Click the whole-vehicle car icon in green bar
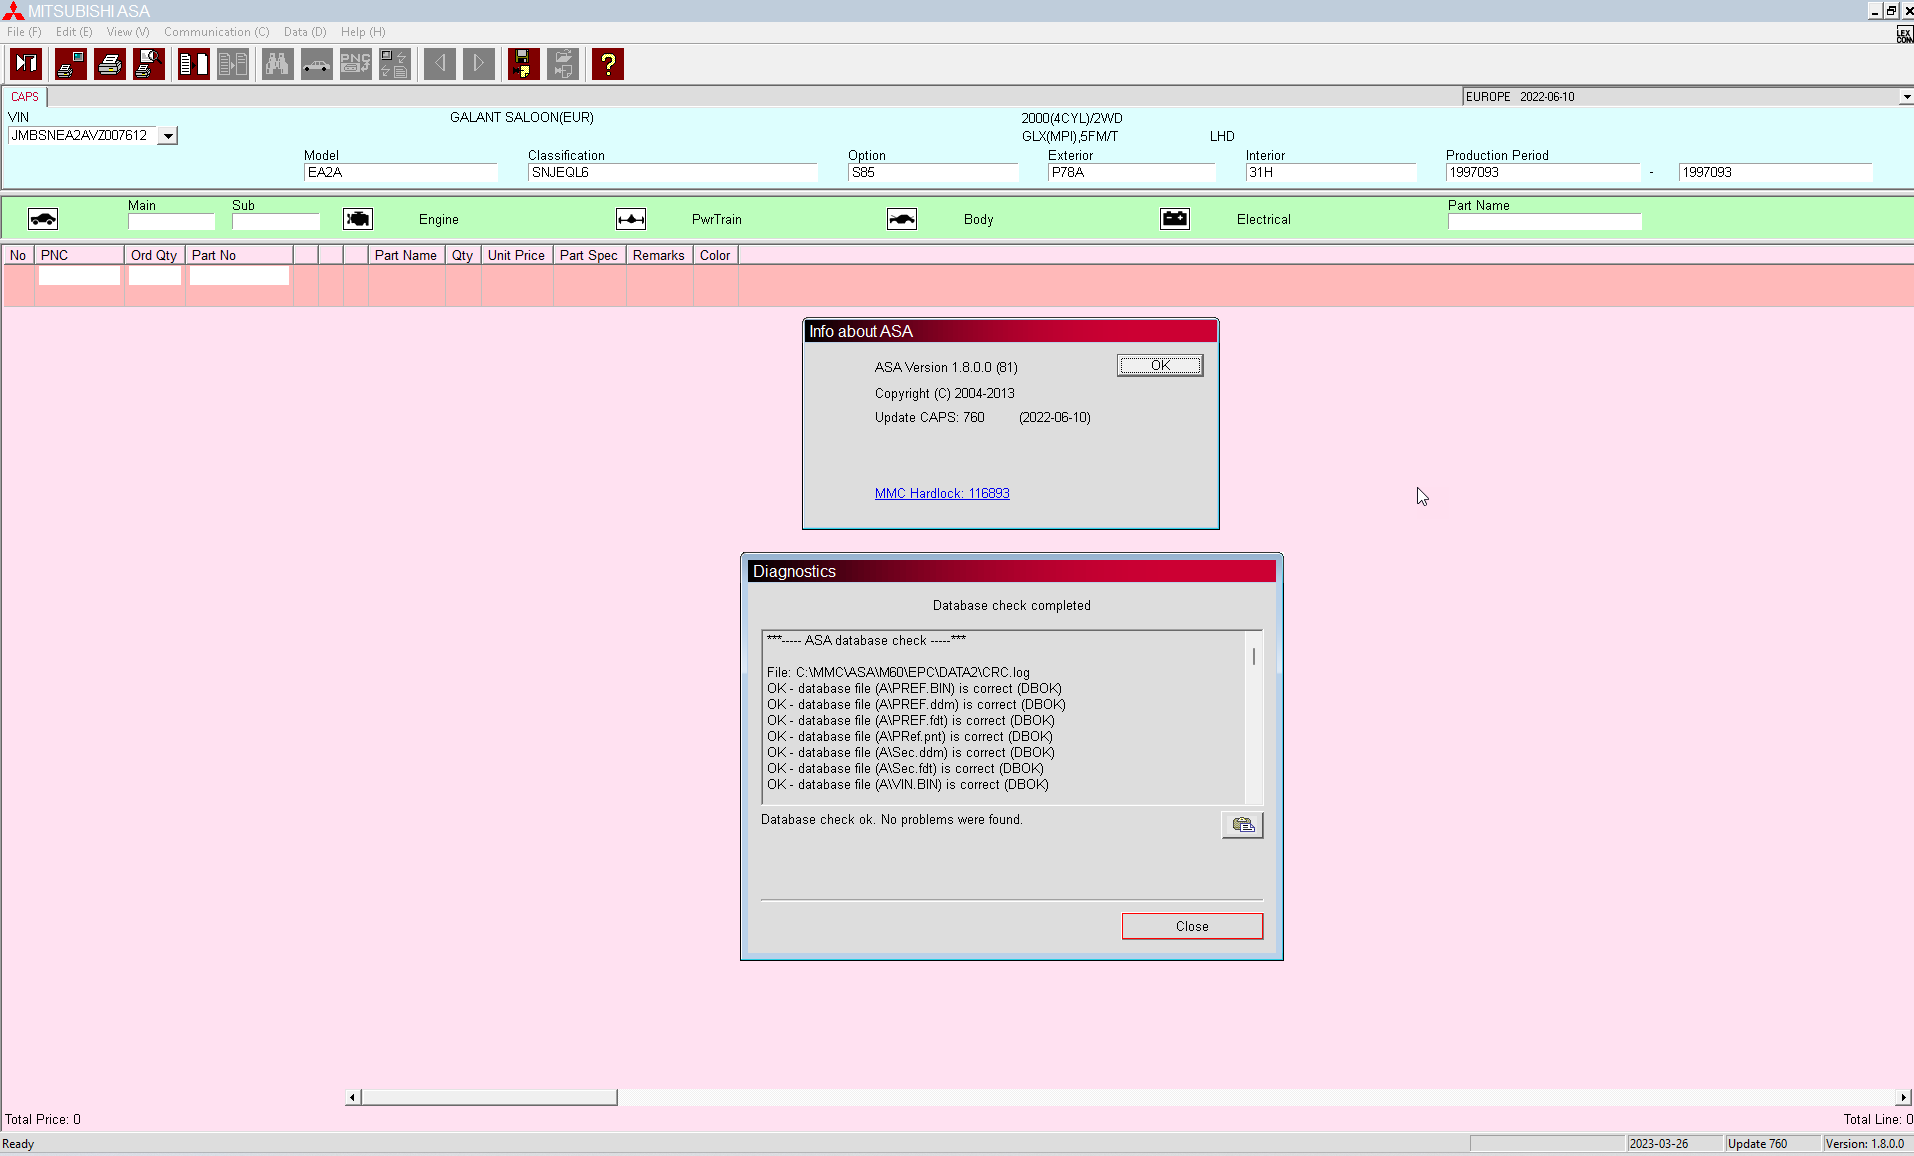This screenshot has width=1914, height=1156. tap(43, 219)
